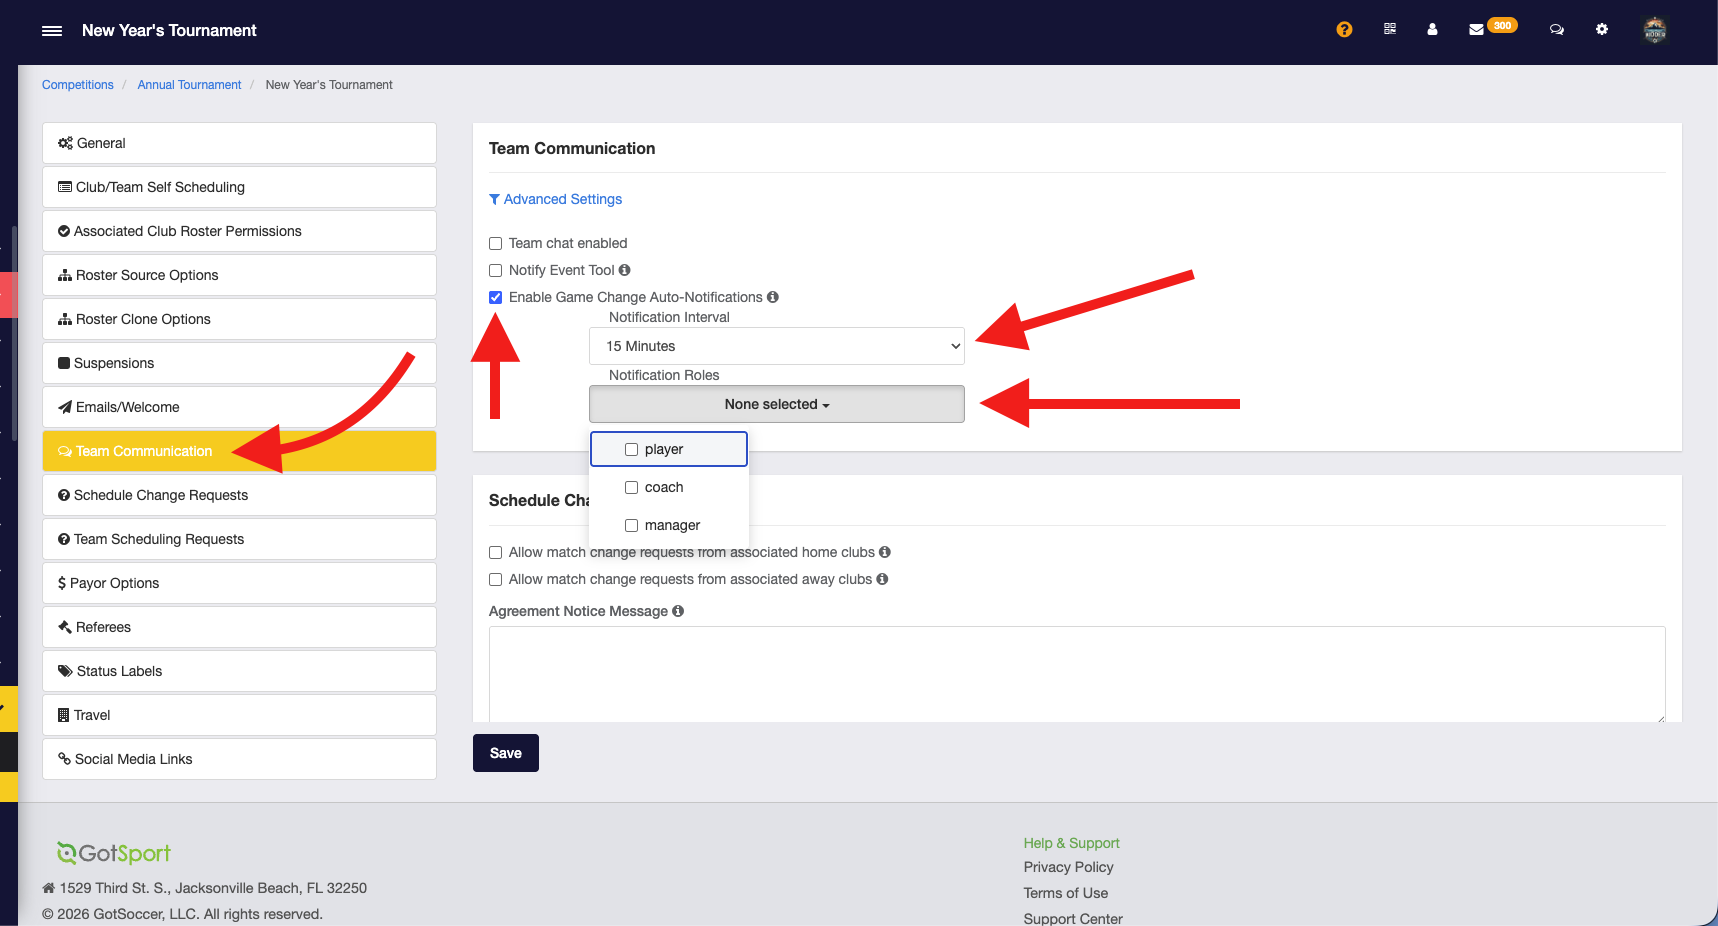Screen dimensions: 1718x926
Task: Click inside the Agreement Notice Message text area
Action: (1076, 673)
